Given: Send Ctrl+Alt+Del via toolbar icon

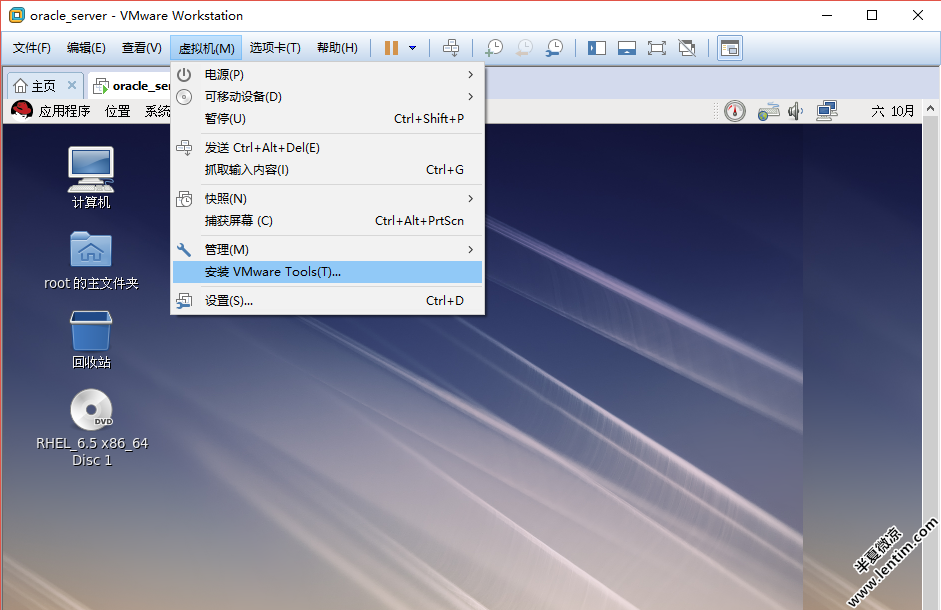Looking at the screenshot, I should pos(451,48).
